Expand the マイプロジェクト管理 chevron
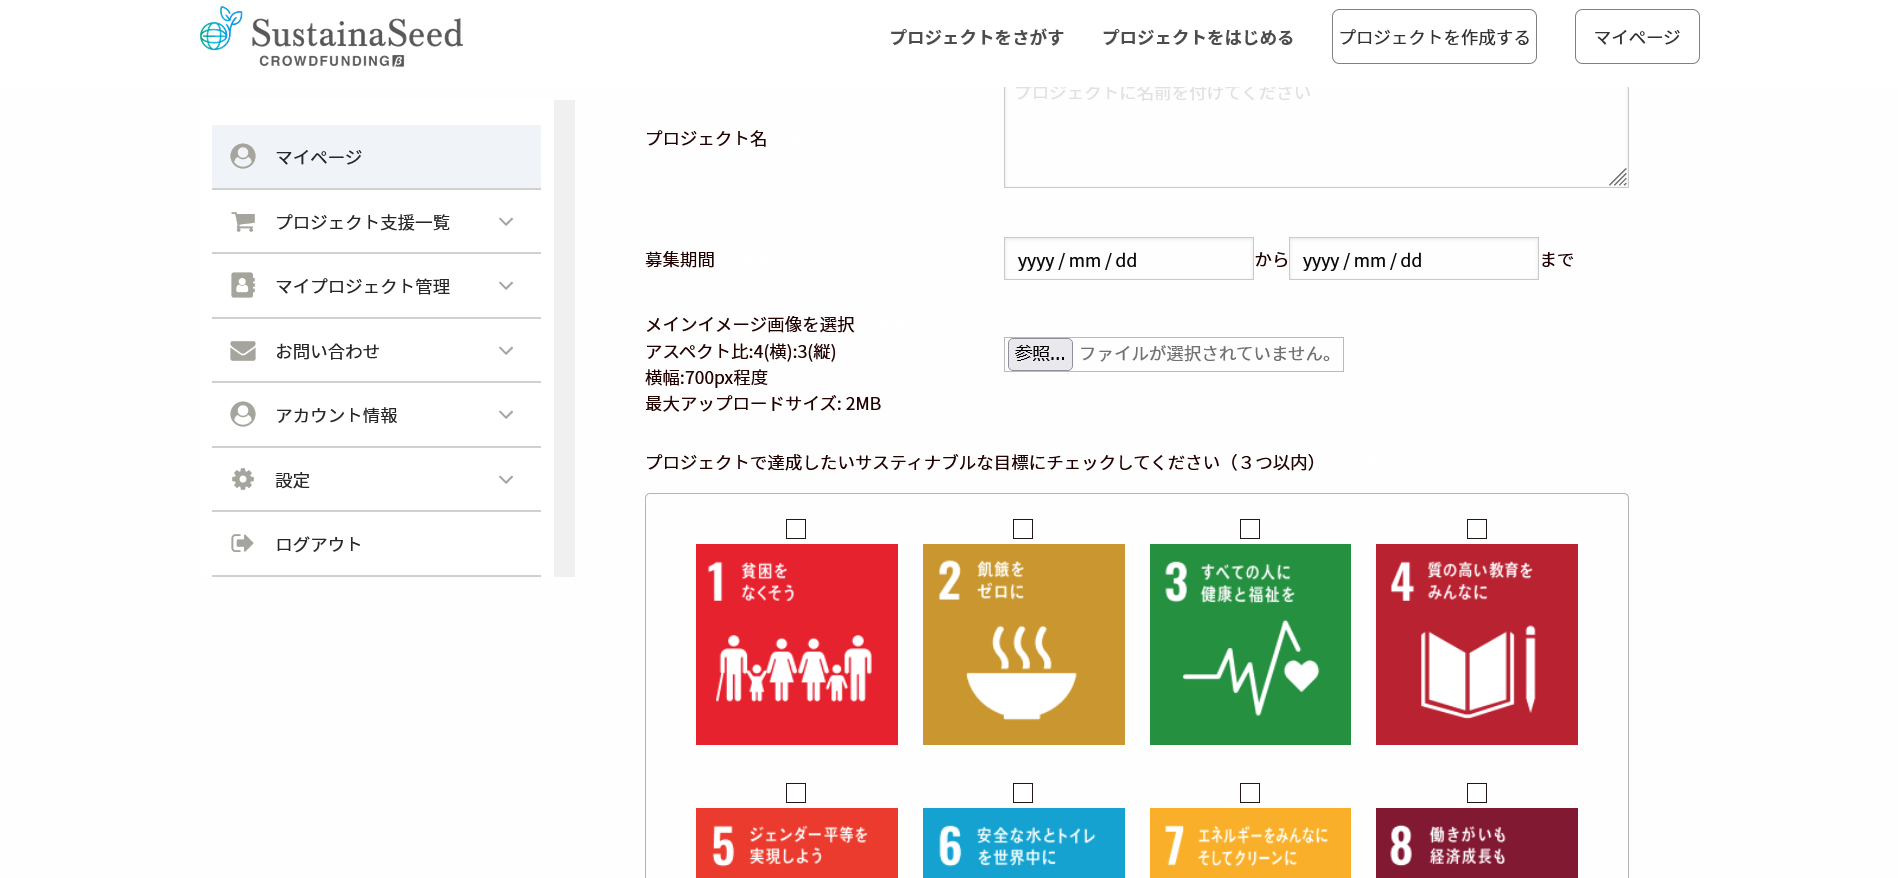1898x878 pixels. [x=506, y=286]
